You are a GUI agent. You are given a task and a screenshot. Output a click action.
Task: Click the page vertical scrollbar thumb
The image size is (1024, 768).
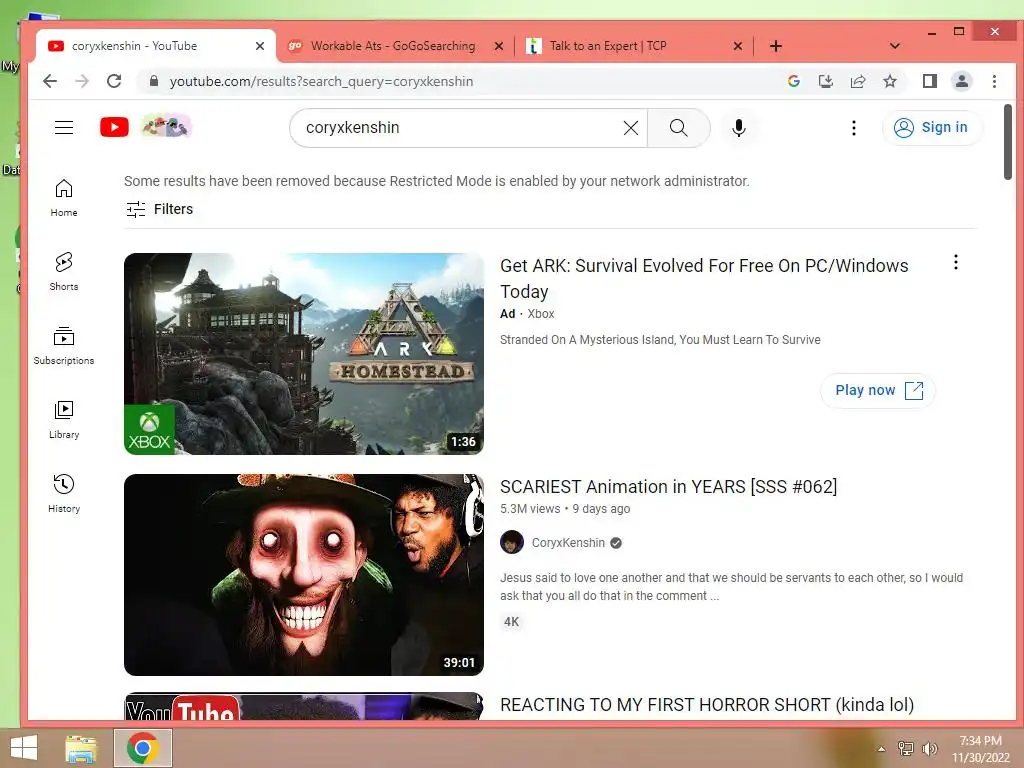(1008, 142)
